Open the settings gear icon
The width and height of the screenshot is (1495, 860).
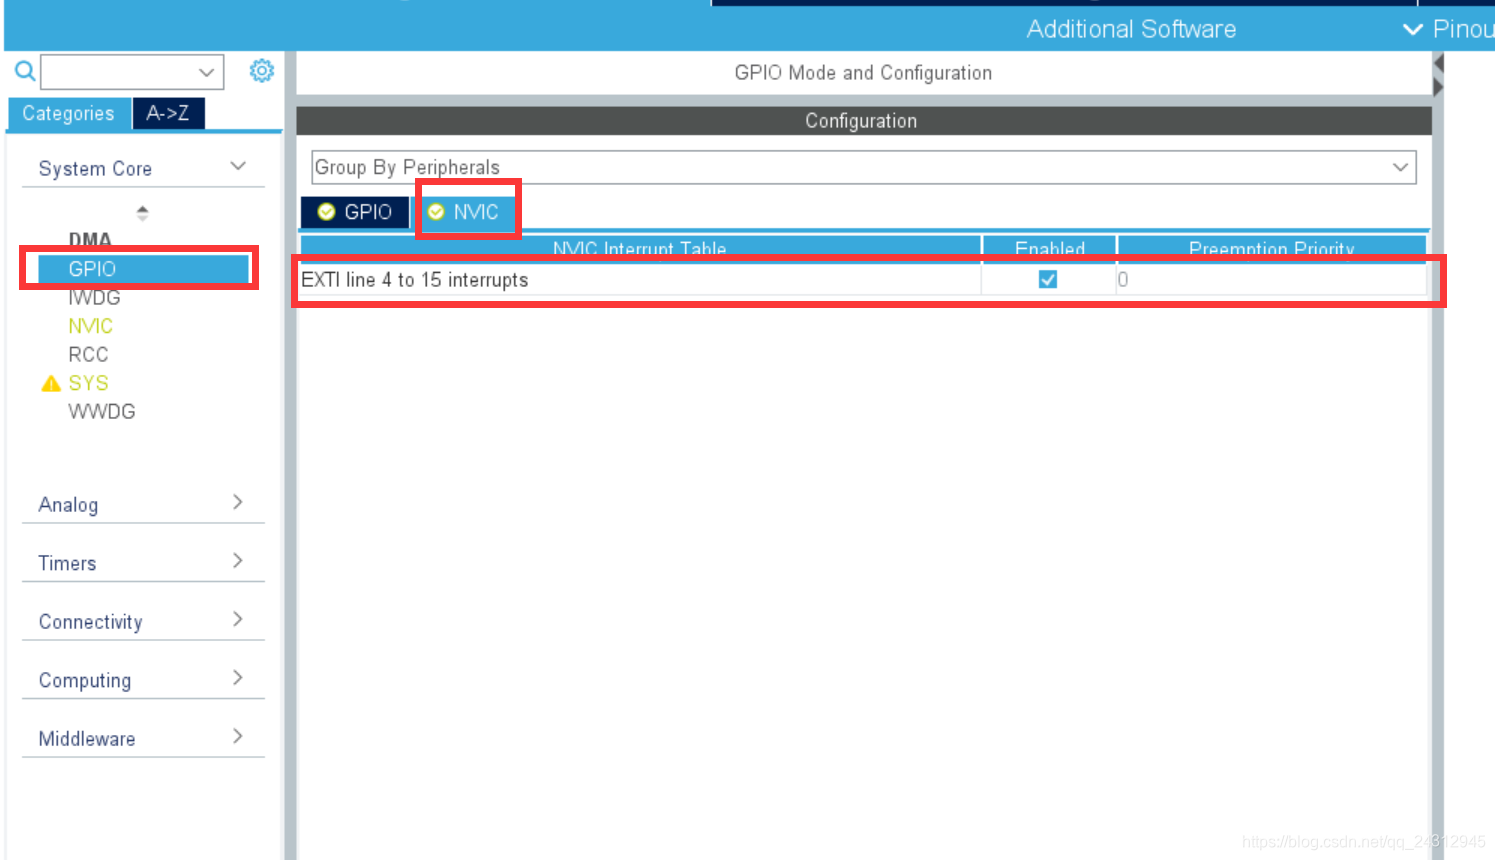(262, 71)
